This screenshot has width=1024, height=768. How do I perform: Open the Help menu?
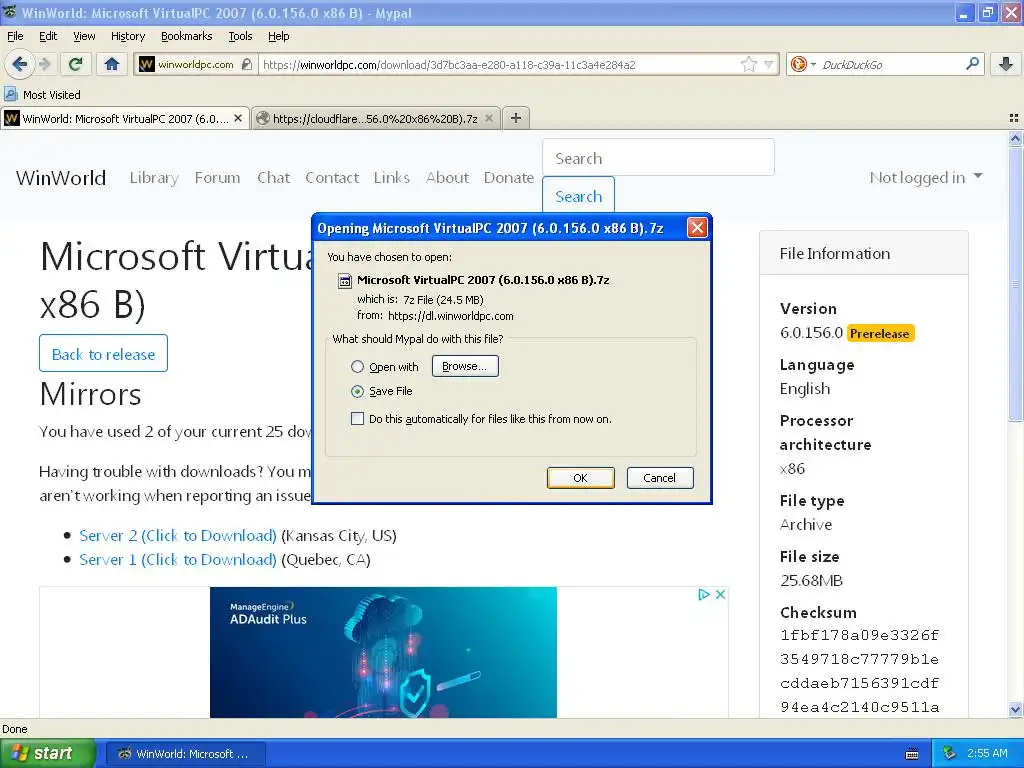278,36
